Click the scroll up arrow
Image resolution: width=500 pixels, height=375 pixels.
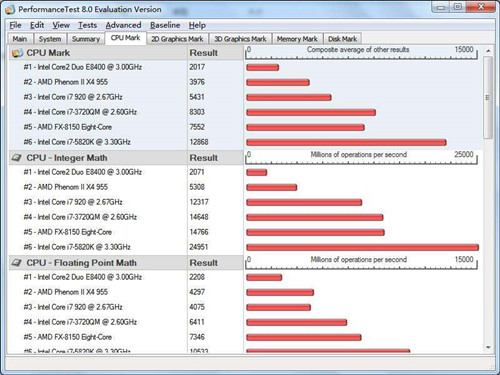coord(488,51)
